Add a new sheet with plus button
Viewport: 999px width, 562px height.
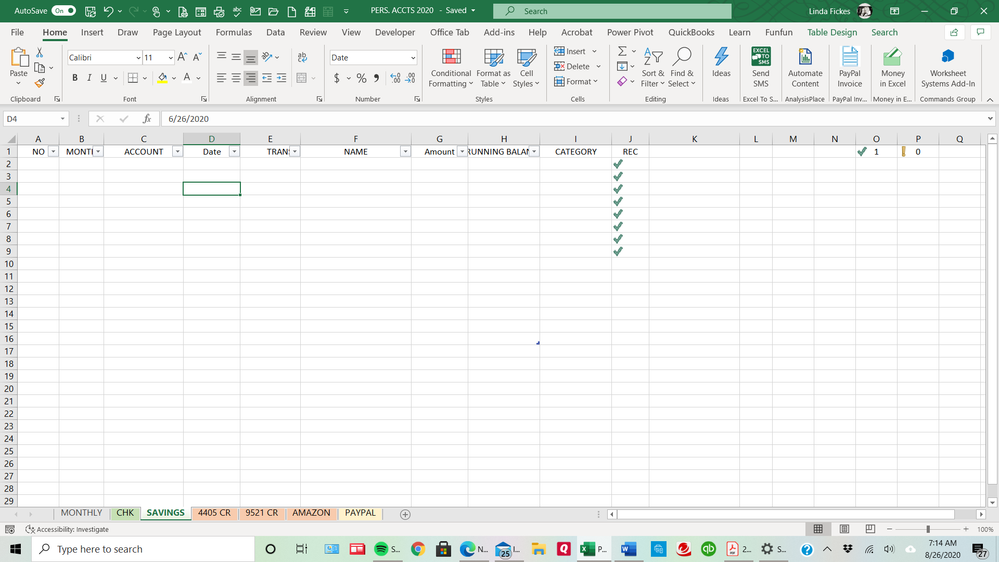405,514
